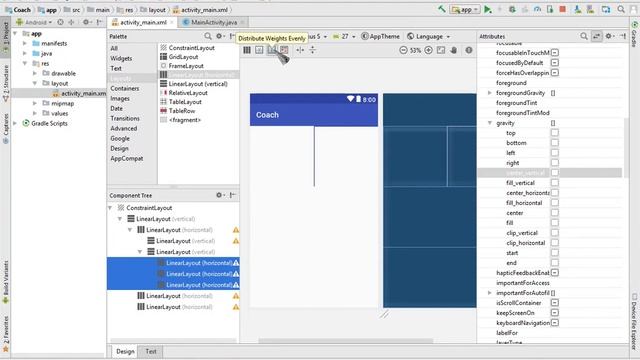Open Component Tree gear settings
The height and width of the screenshot is (360, 640).
[219, 195]
